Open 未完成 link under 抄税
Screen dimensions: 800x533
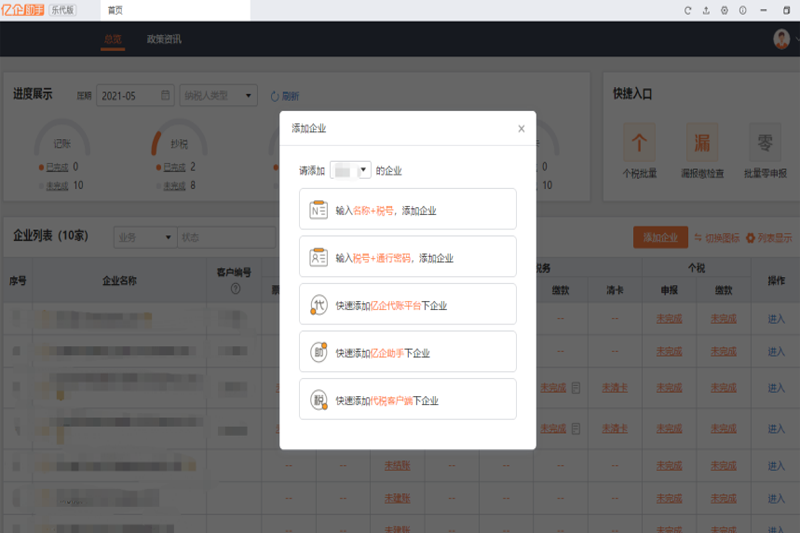click(174, 186)
